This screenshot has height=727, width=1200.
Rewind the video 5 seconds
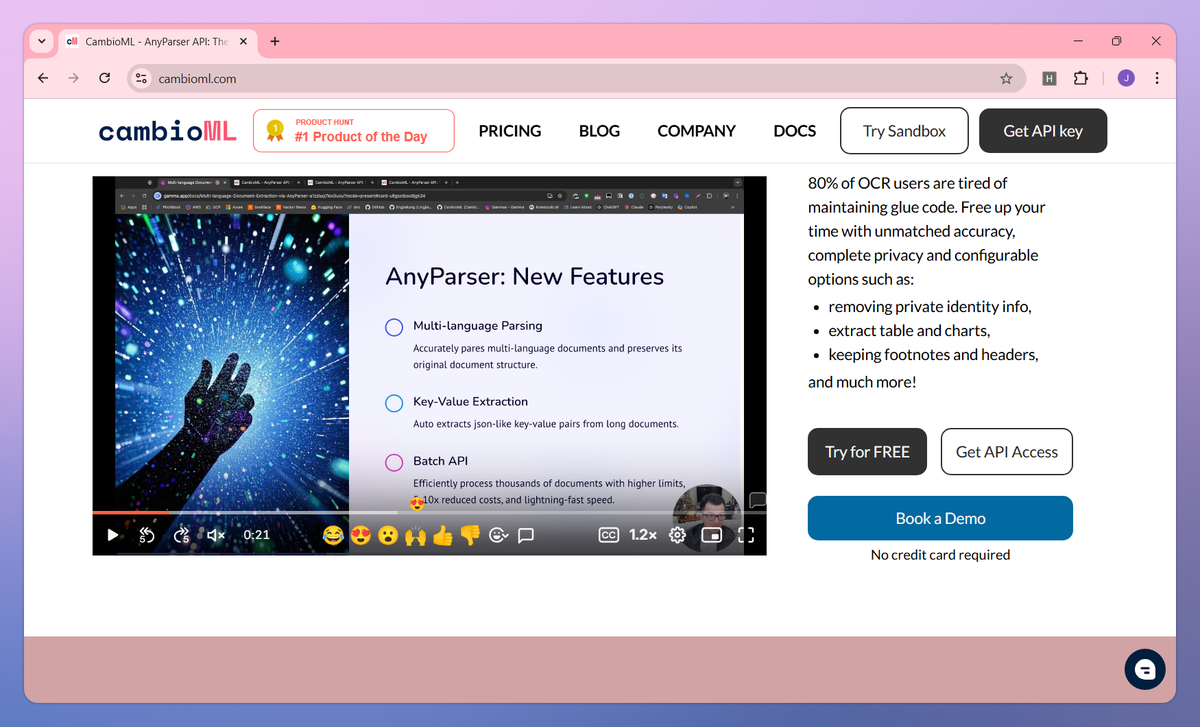pyautogui.click(x=147, y=535)
